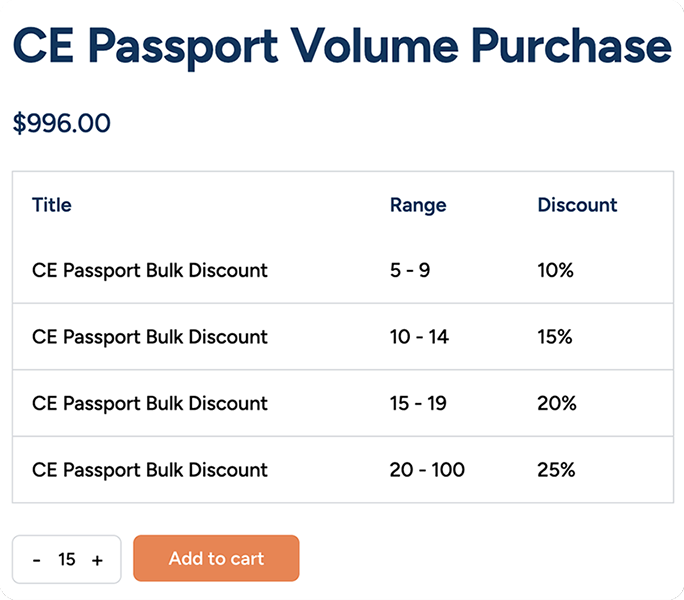Click the Discount column header
684x600 pixels.
tap(577, 205)
